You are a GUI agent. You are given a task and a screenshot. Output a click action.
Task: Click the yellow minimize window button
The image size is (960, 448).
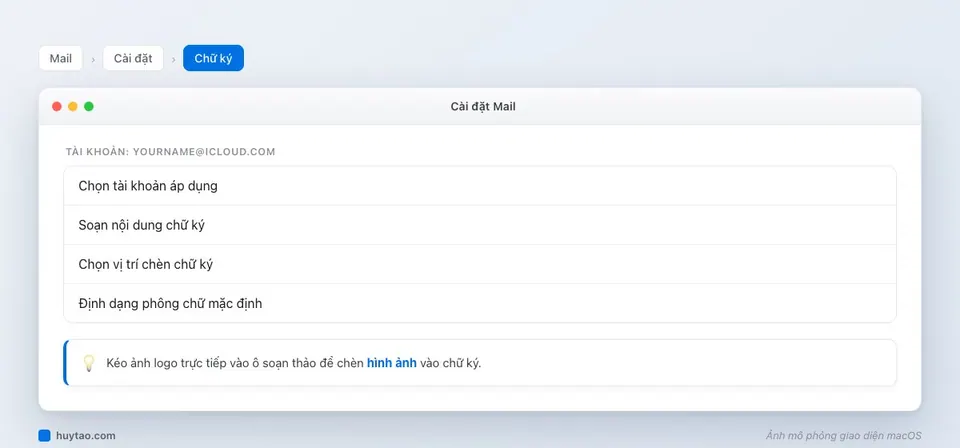(73, 106)
